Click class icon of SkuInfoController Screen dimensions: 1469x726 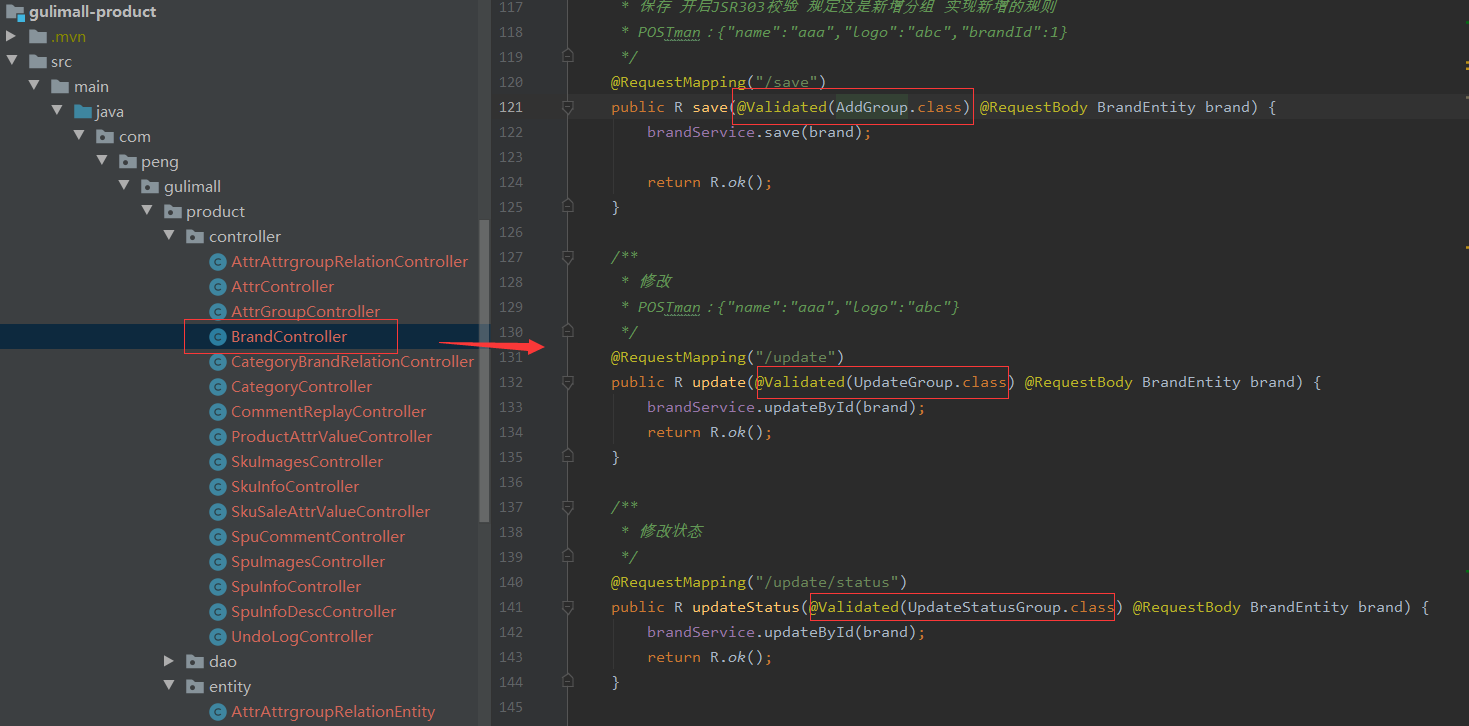point(217,487)
